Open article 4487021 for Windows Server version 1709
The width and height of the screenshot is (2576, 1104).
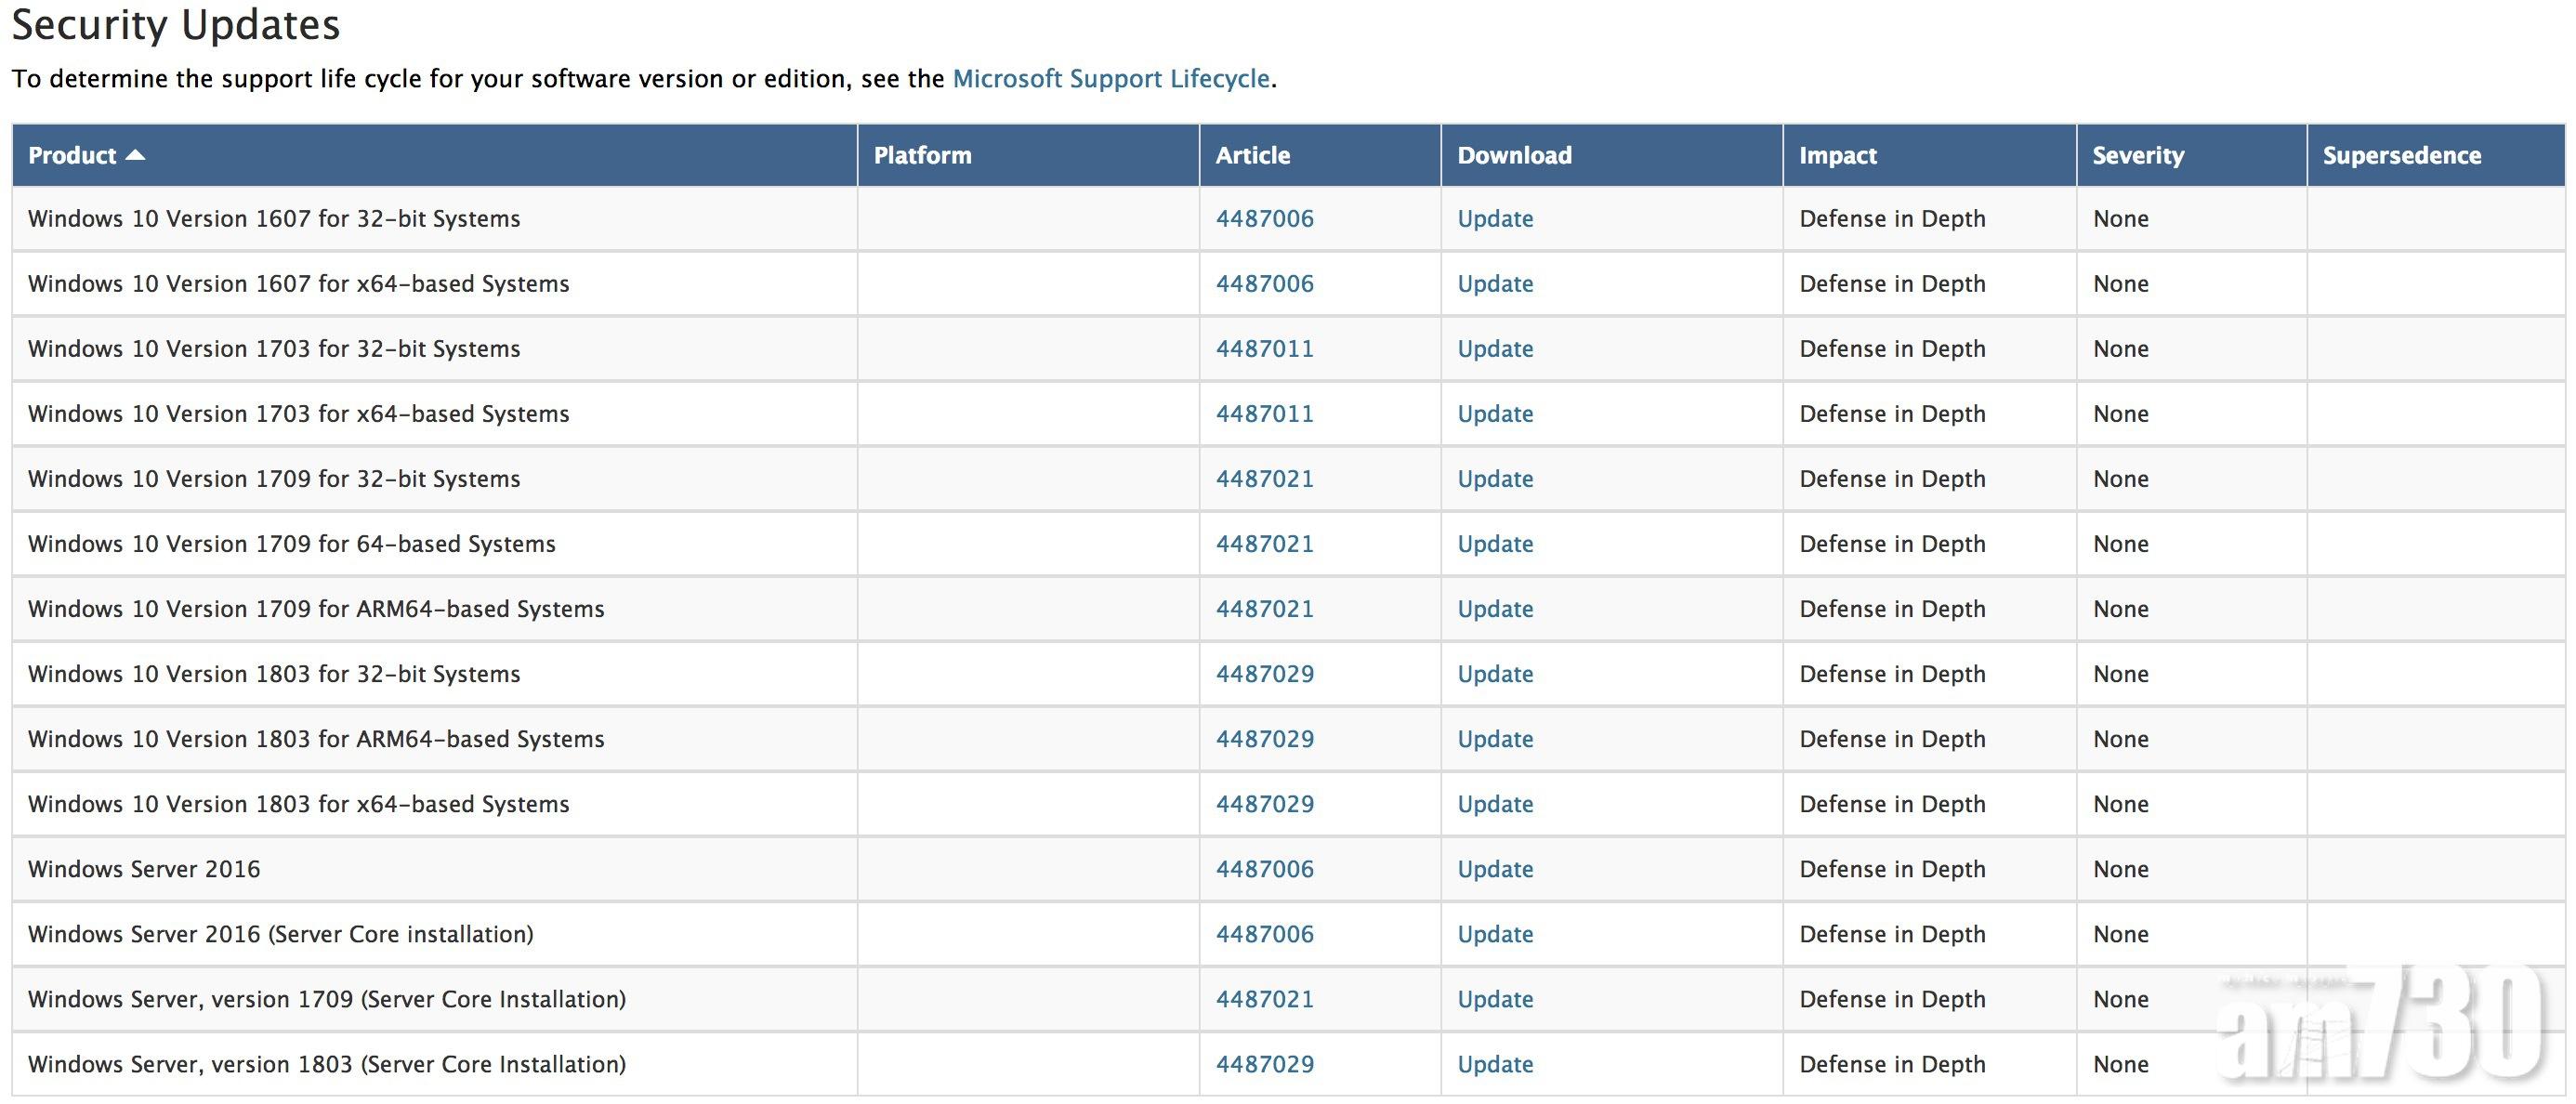[x=1264, y=999]
